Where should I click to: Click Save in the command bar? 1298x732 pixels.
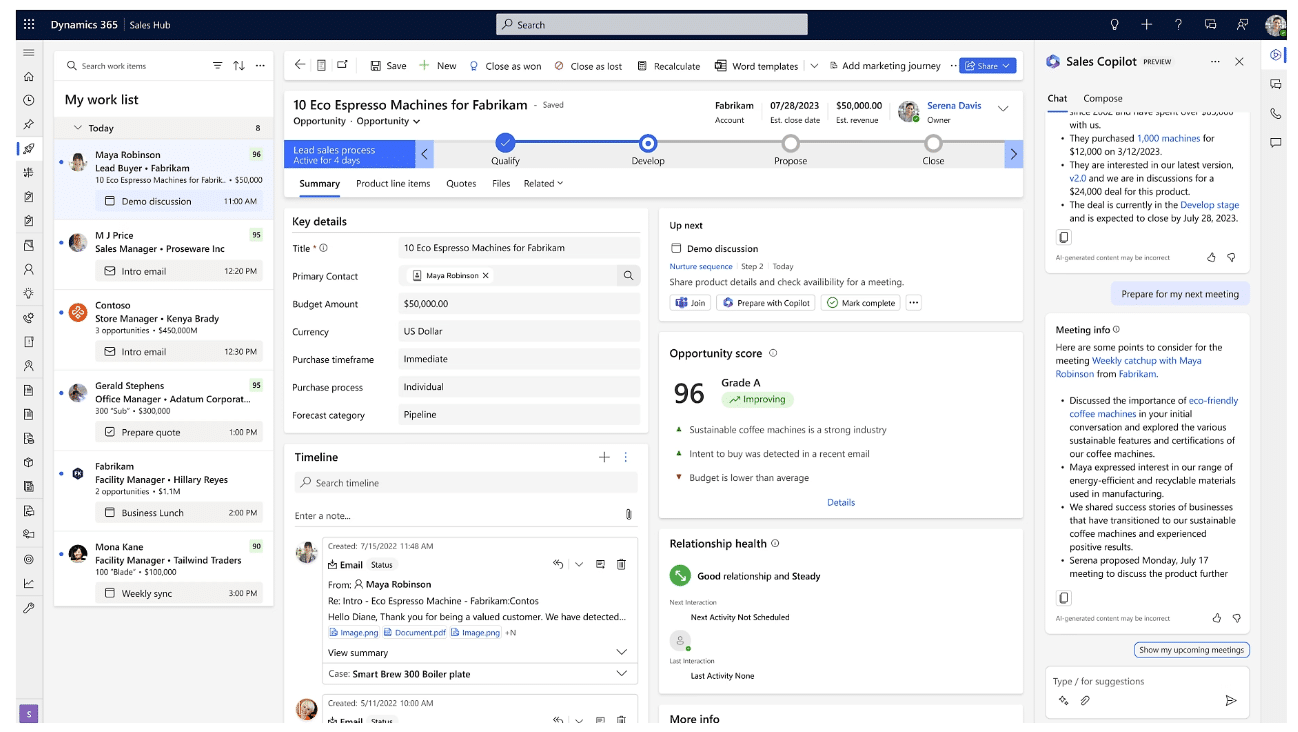[388, 65]
